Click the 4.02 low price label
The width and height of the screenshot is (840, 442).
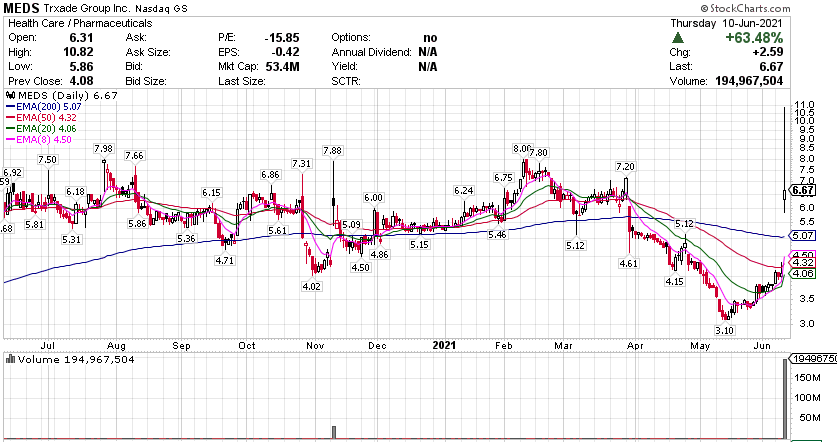pos(311,287)
